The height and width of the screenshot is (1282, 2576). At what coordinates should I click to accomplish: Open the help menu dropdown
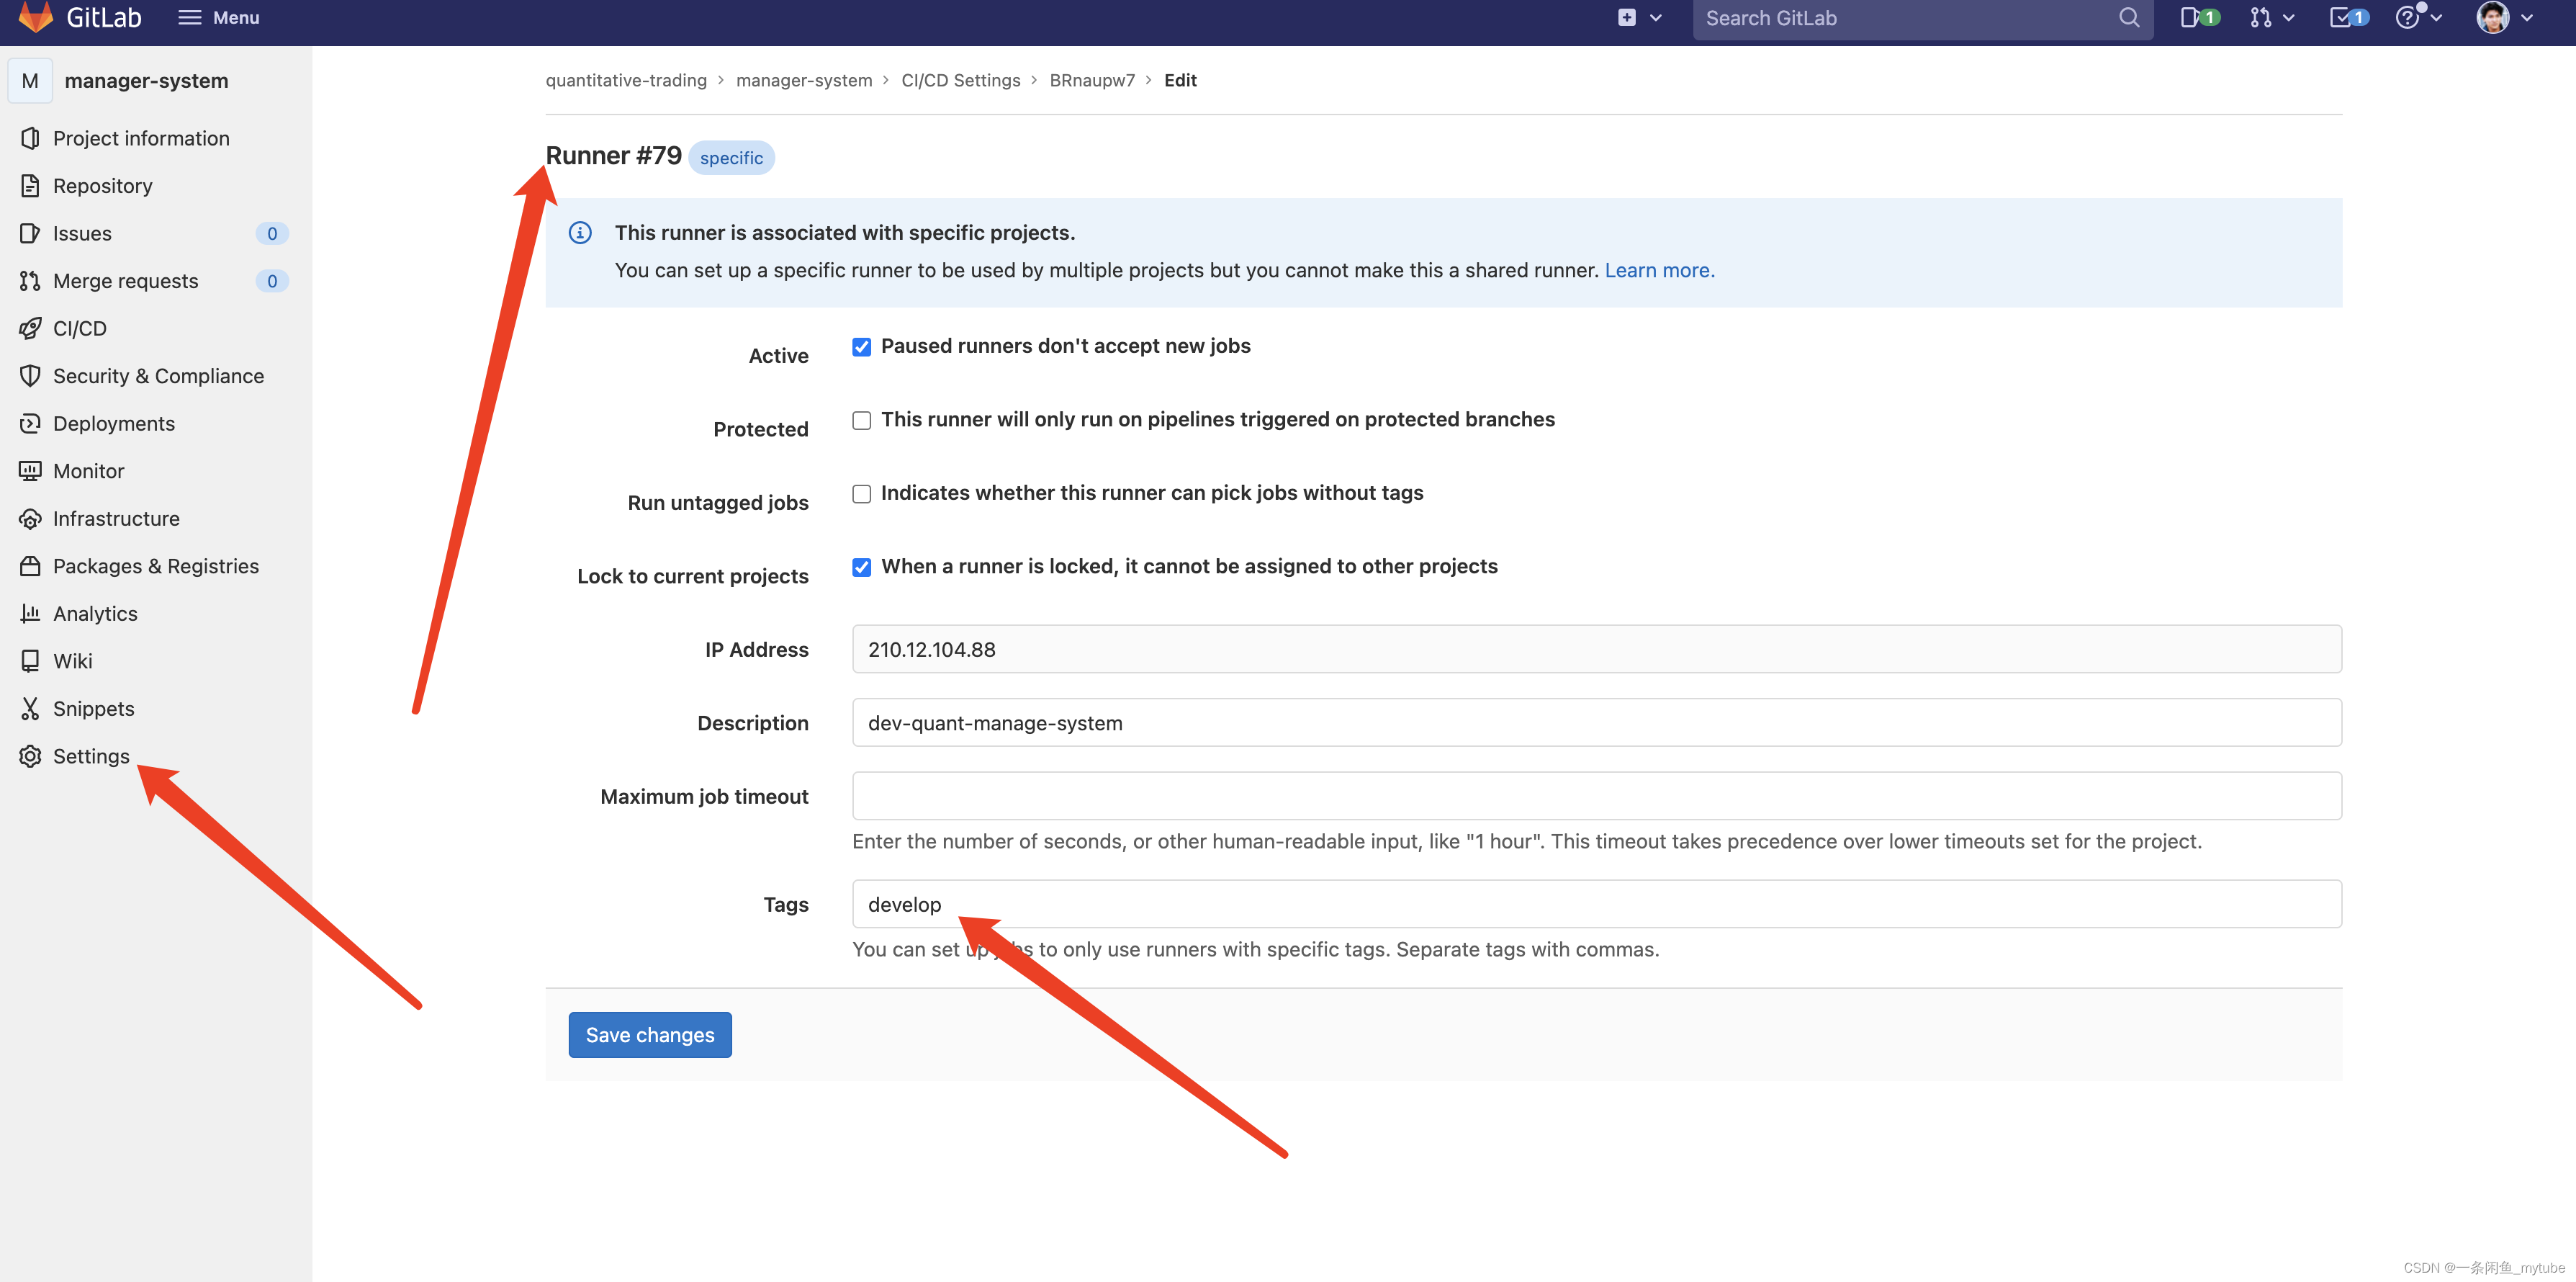[2418, 18]
